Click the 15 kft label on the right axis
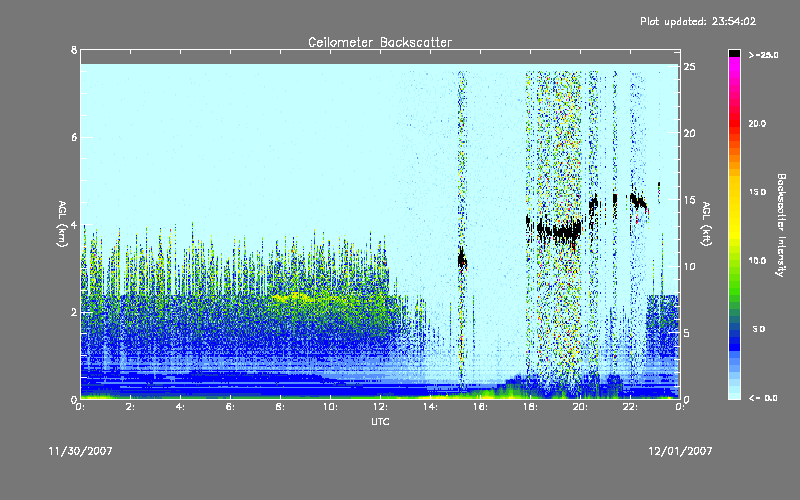This screenshot has height=500, width=800. (690, 200)
